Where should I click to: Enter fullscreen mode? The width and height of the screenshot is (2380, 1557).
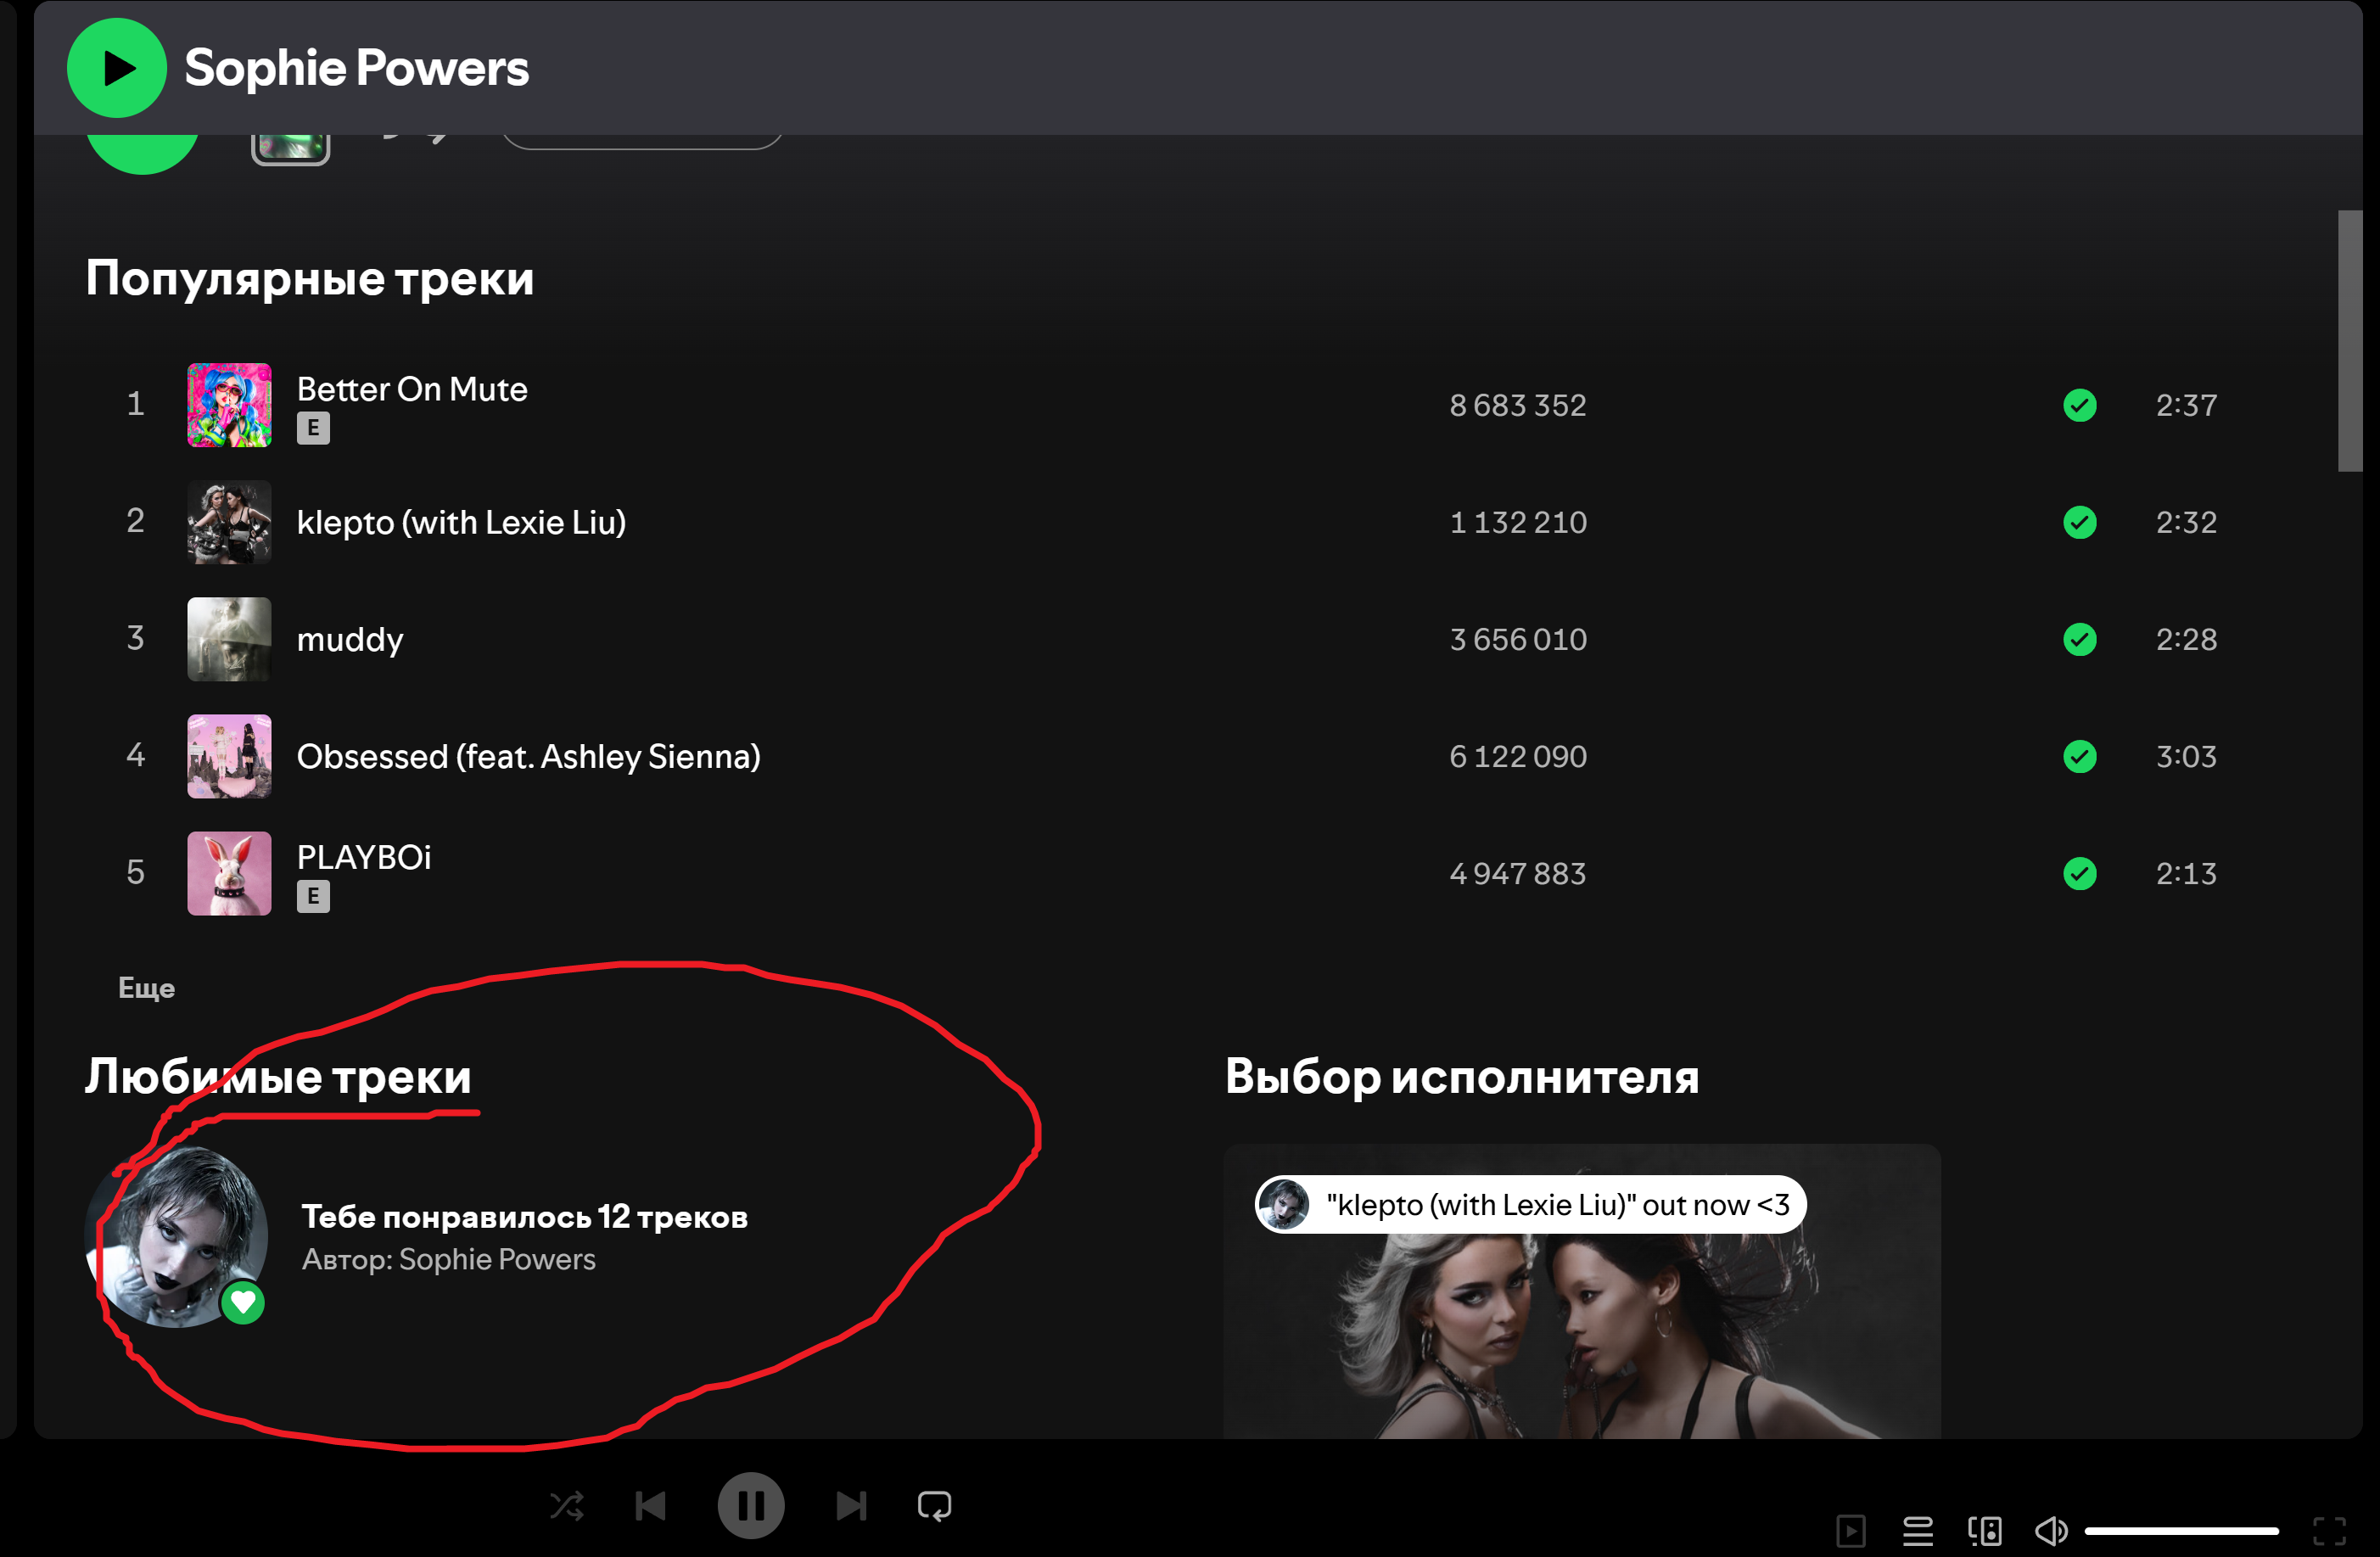click(2330, 1530)
